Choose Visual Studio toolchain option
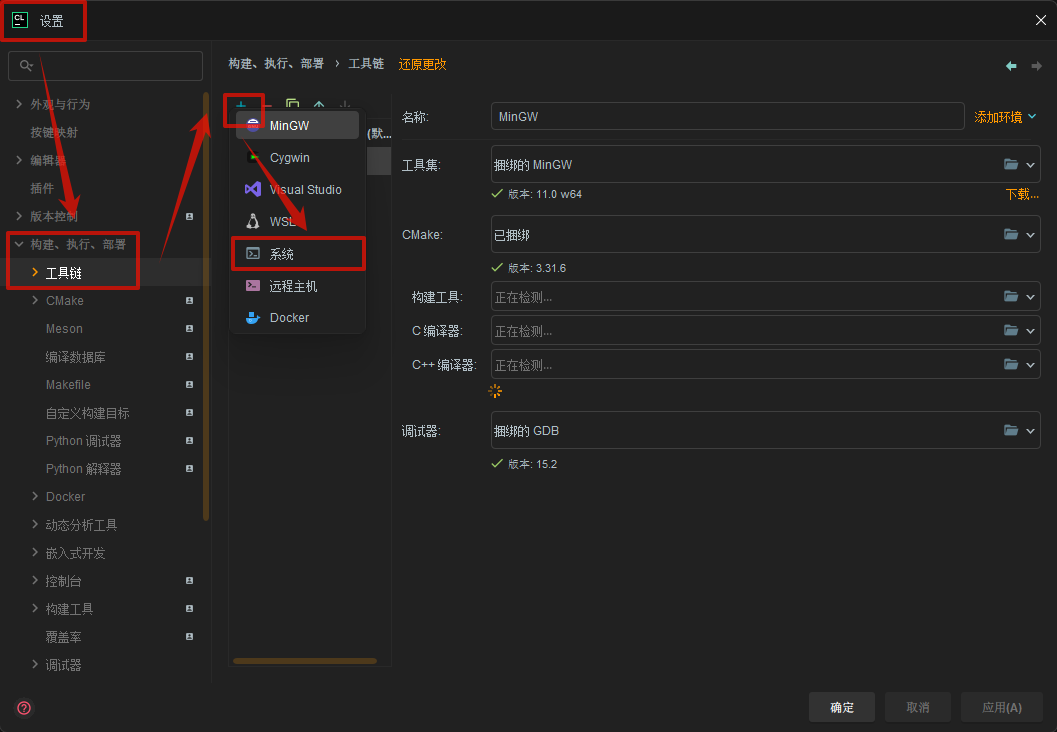 [x=297, y=189]
